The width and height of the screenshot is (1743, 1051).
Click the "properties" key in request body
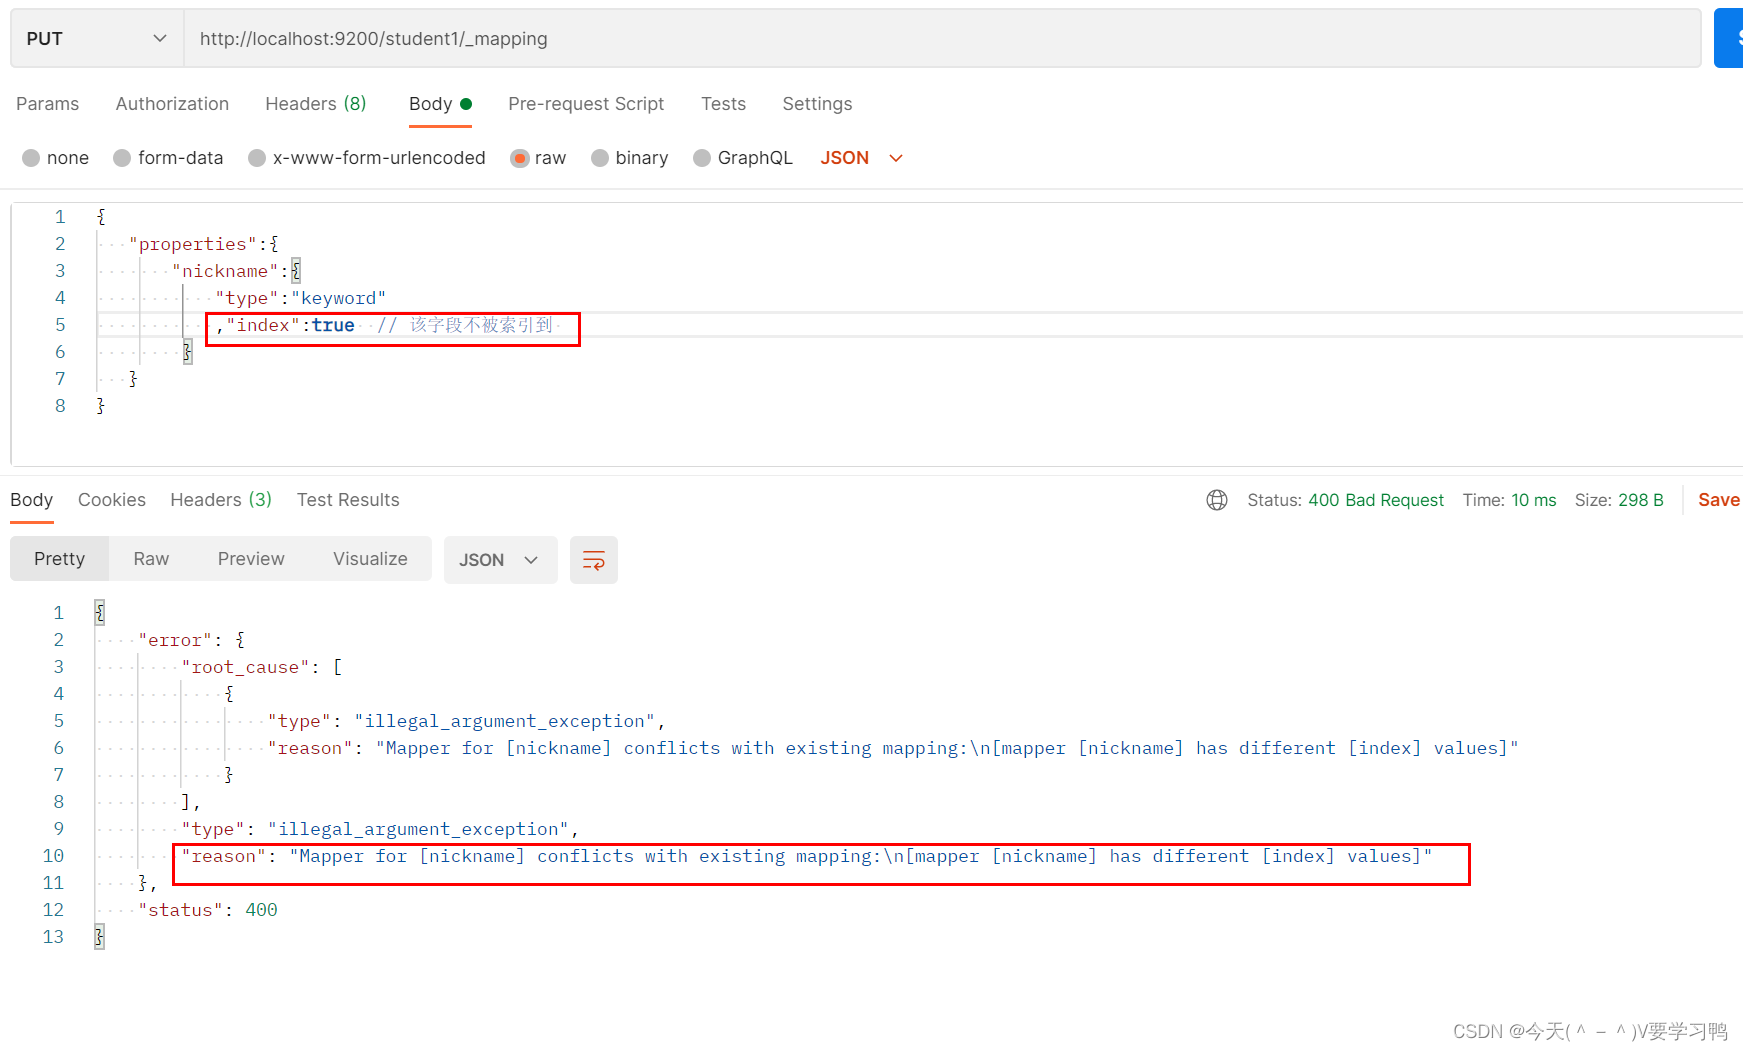coord(193,244)
